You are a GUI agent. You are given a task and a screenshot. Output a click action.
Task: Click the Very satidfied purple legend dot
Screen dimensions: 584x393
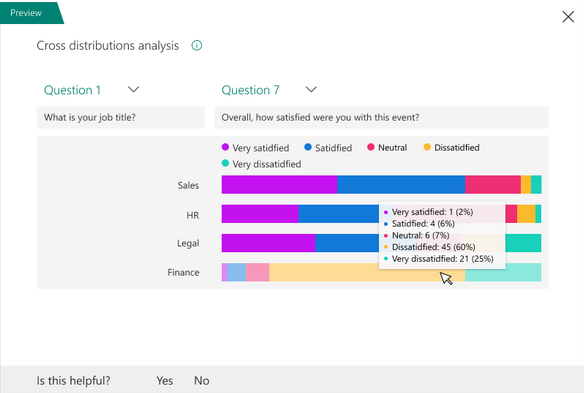tap(225, 147)
